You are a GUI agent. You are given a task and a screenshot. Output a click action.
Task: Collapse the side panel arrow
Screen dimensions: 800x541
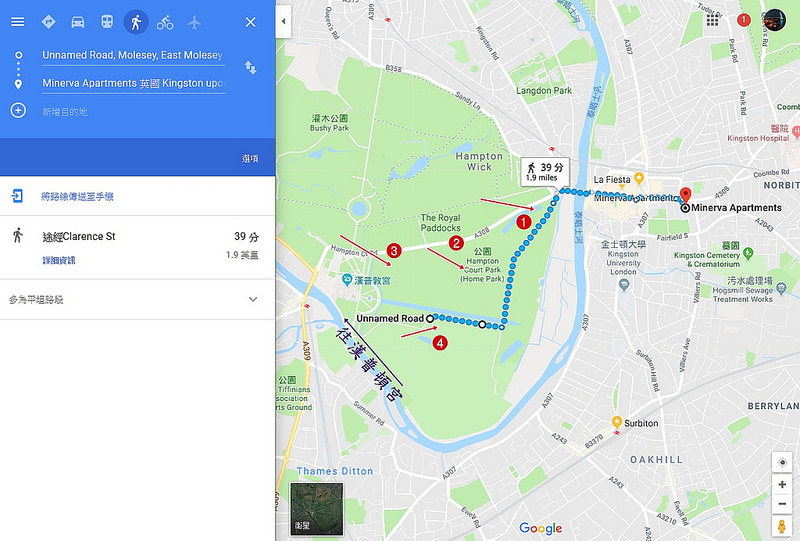(x=283, y=21)
